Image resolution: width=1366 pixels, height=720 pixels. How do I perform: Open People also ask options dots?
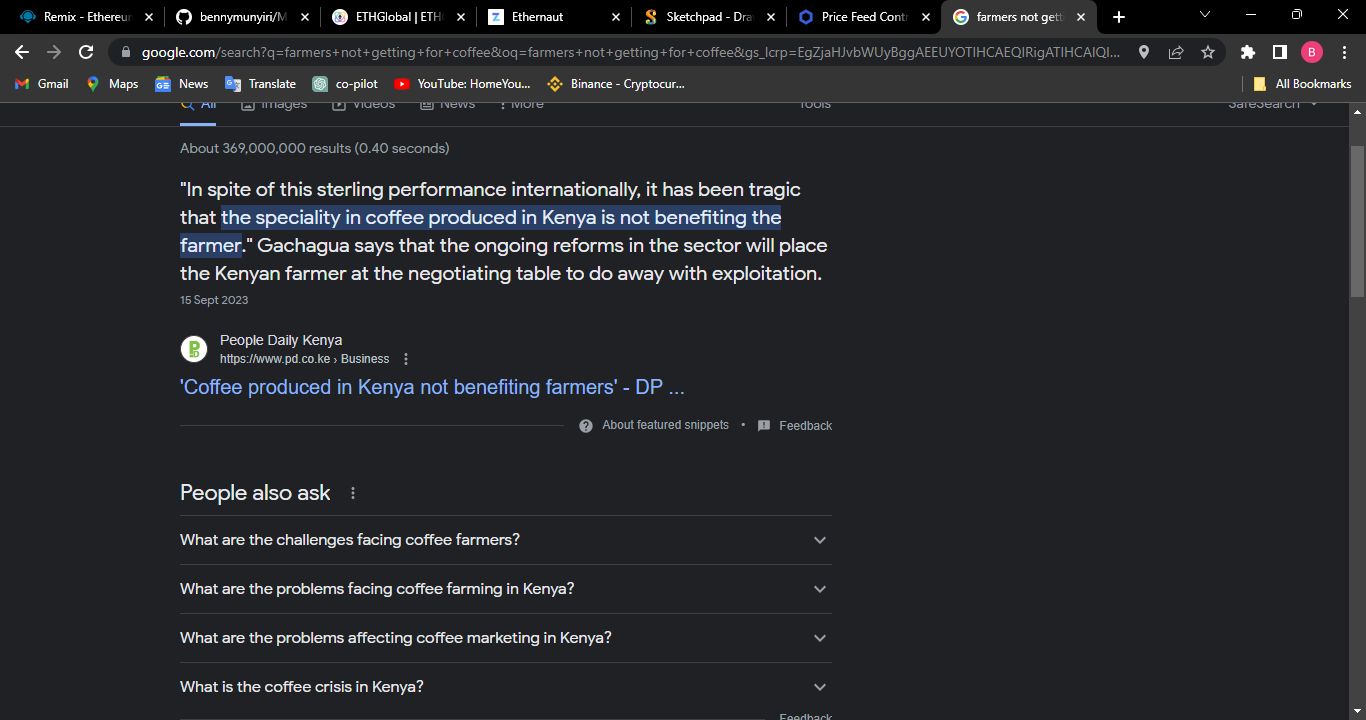point(352,493)
